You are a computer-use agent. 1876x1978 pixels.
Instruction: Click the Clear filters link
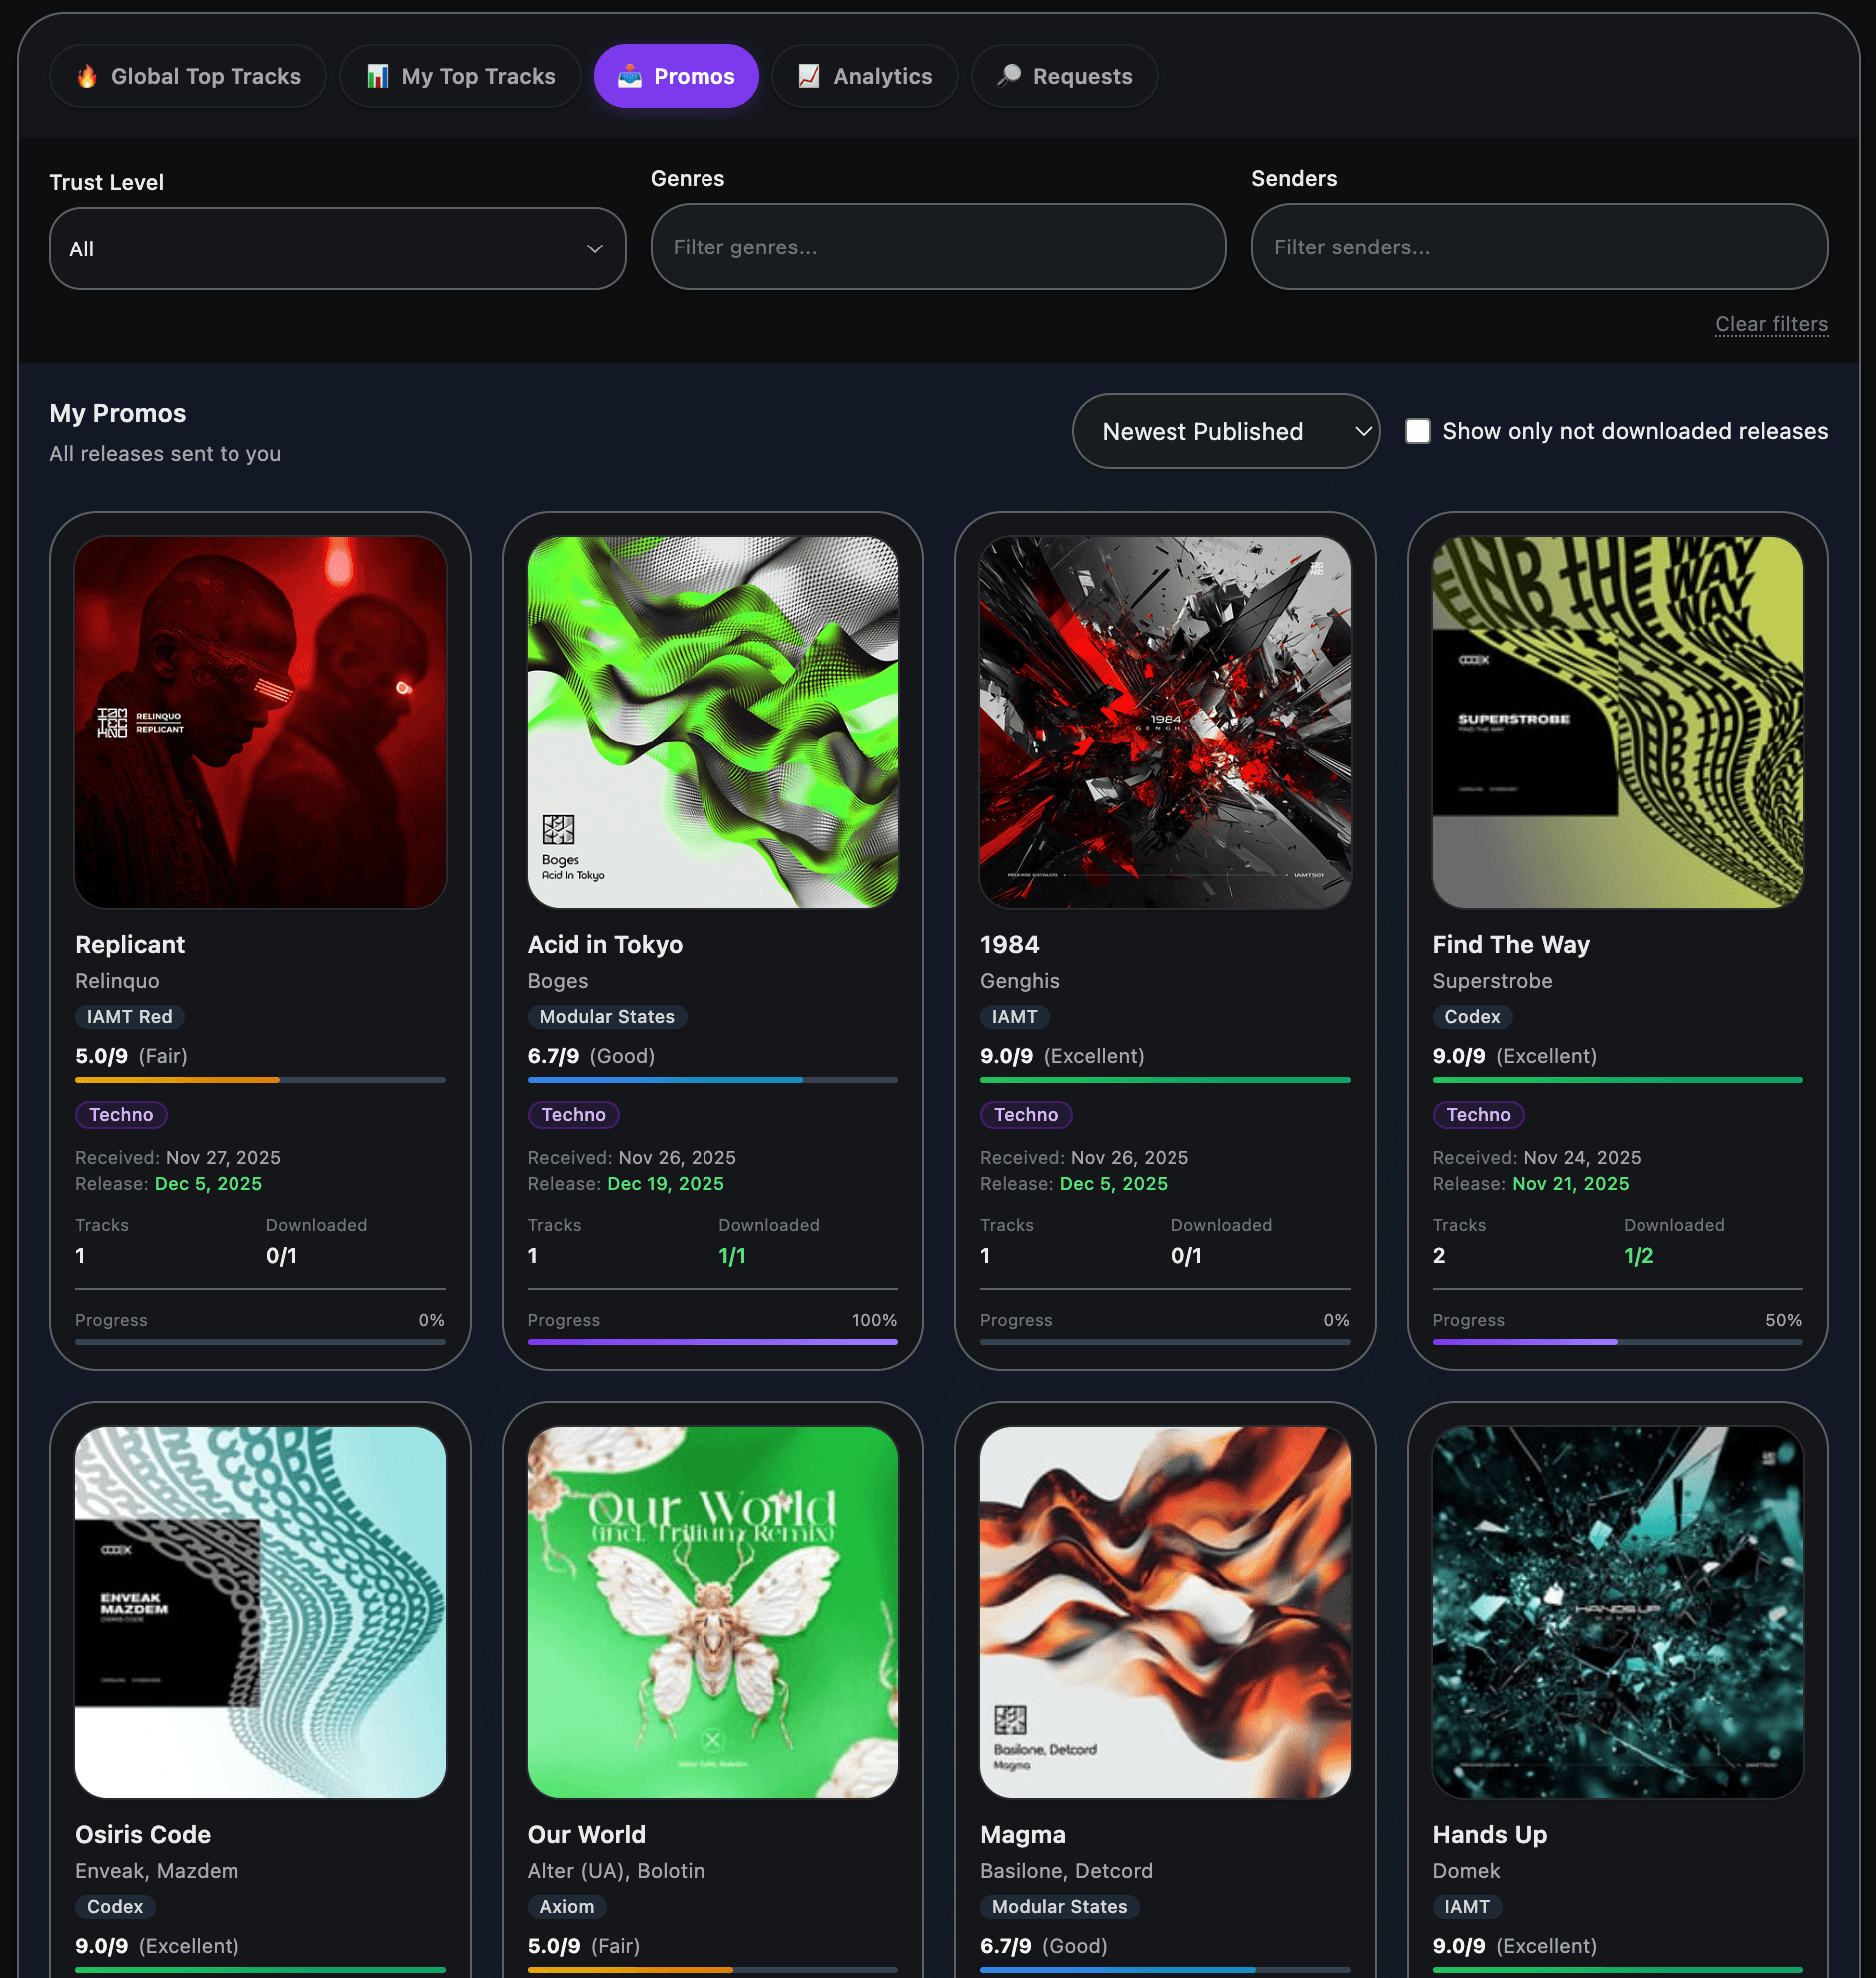click(x=1771, y=325)
